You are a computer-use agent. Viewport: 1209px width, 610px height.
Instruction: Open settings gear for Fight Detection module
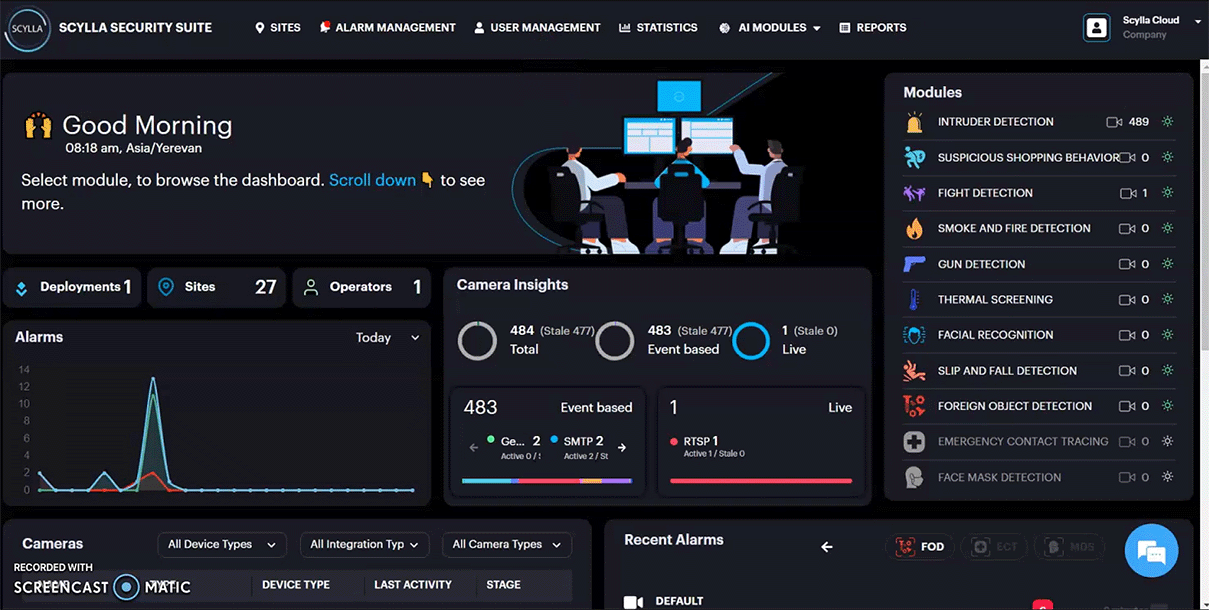[x=1167, y=193]
